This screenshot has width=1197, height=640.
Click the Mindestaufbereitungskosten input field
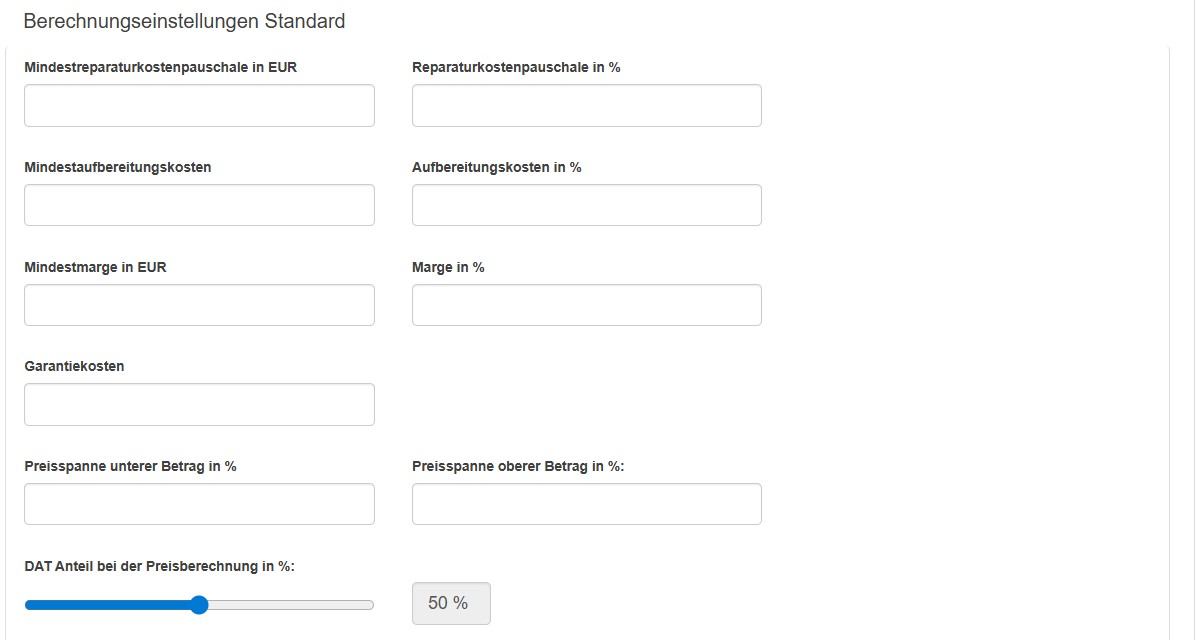pyautogui.click(x=199, y=205)
